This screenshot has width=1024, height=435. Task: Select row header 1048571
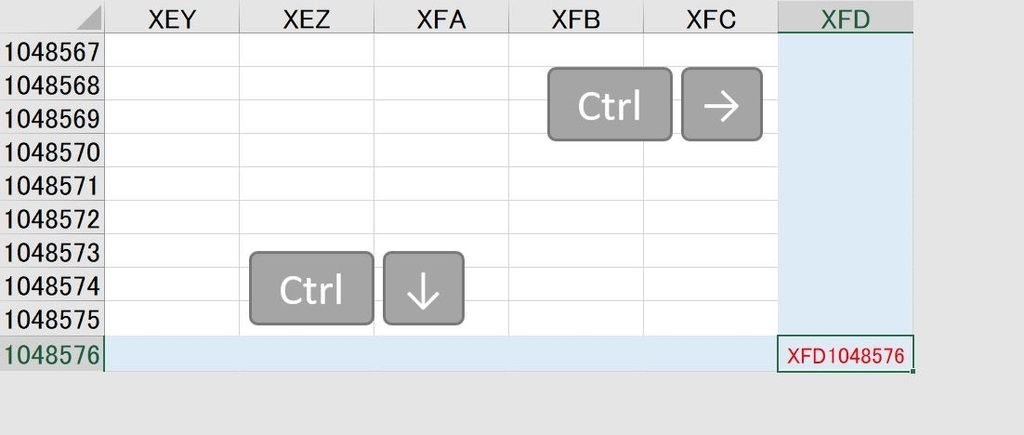pos(52,186)
